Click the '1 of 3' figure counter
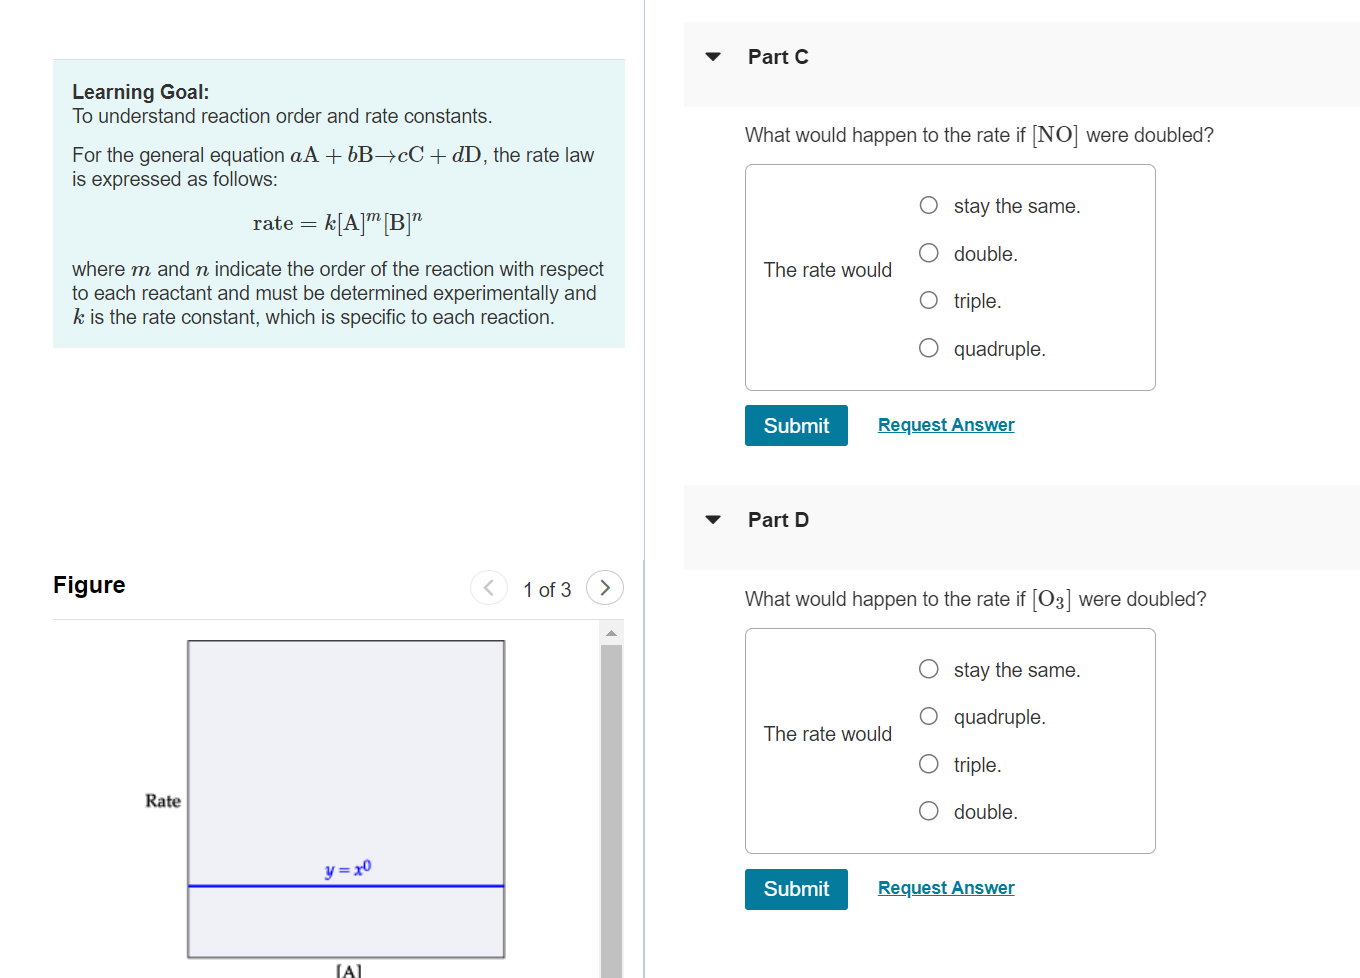This screenshot has width=1360, height=978. coord(547,590)
